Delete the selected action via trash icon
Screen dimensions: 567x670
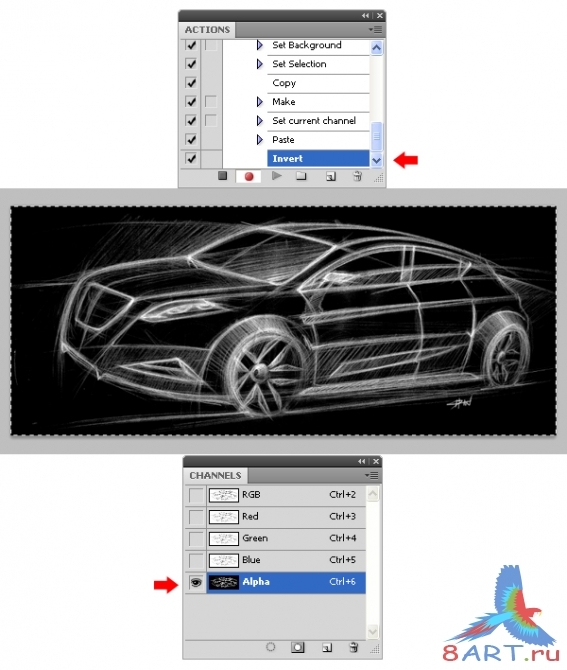(x=357, y=176)
